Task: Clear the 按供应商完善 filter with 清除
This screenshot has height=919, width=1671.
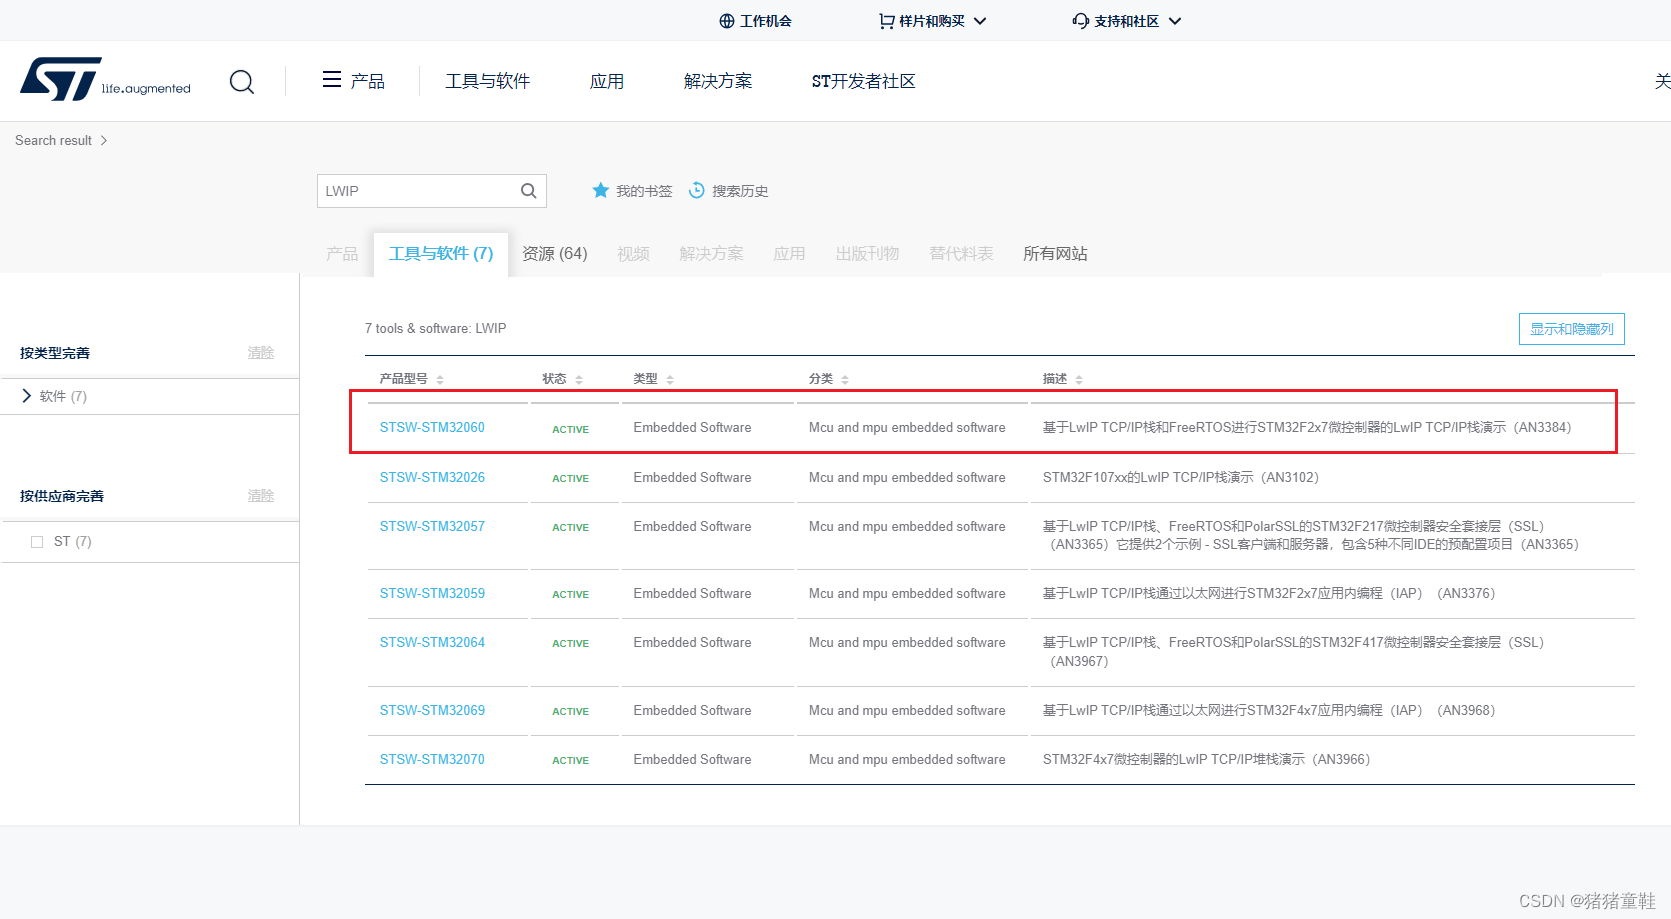Action: point(261,496)
